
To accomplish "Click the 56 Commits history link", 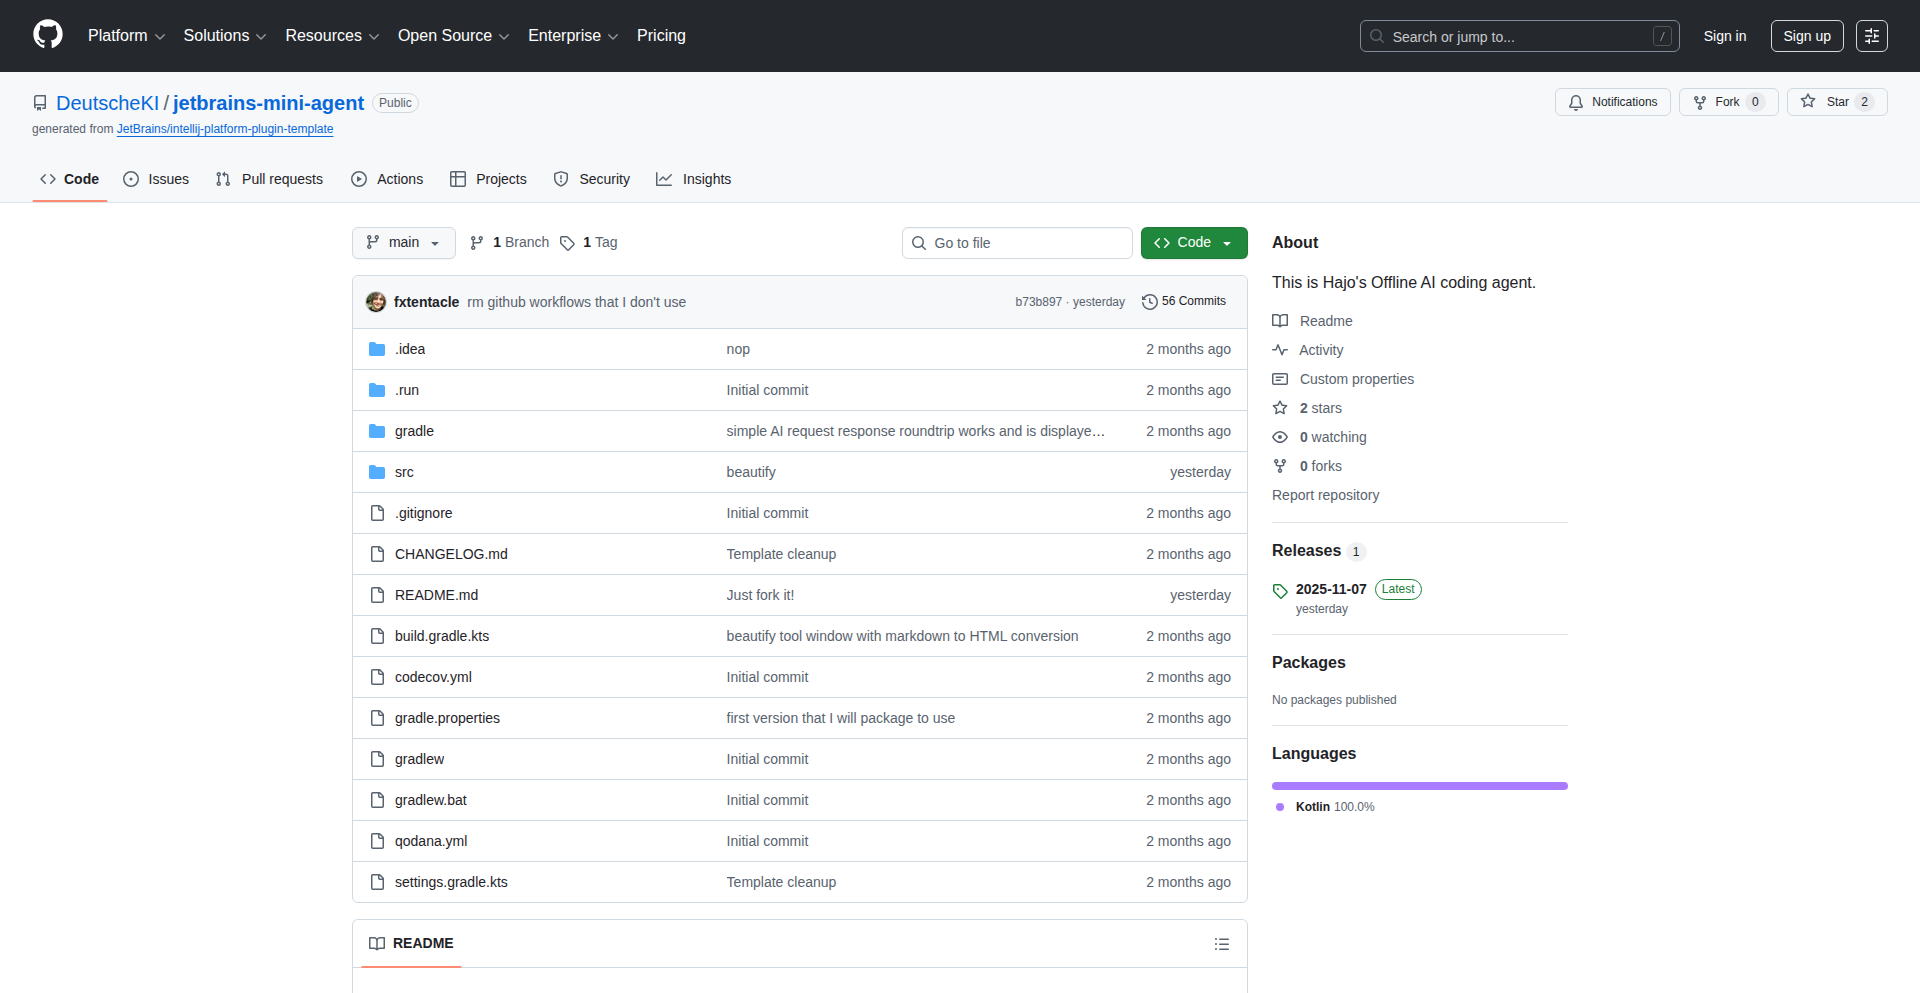I will (x=1184, y=302).
